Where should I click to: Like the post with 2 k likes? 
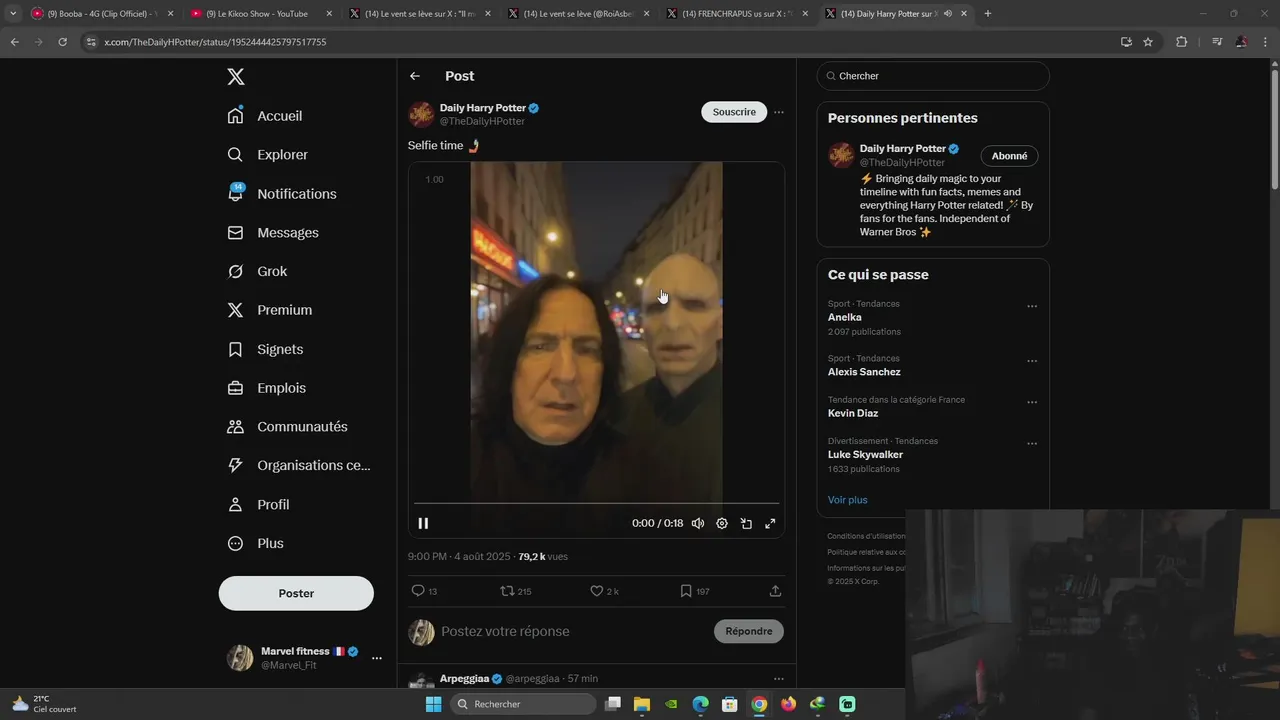pyautogui.click(x=604, y=591)
